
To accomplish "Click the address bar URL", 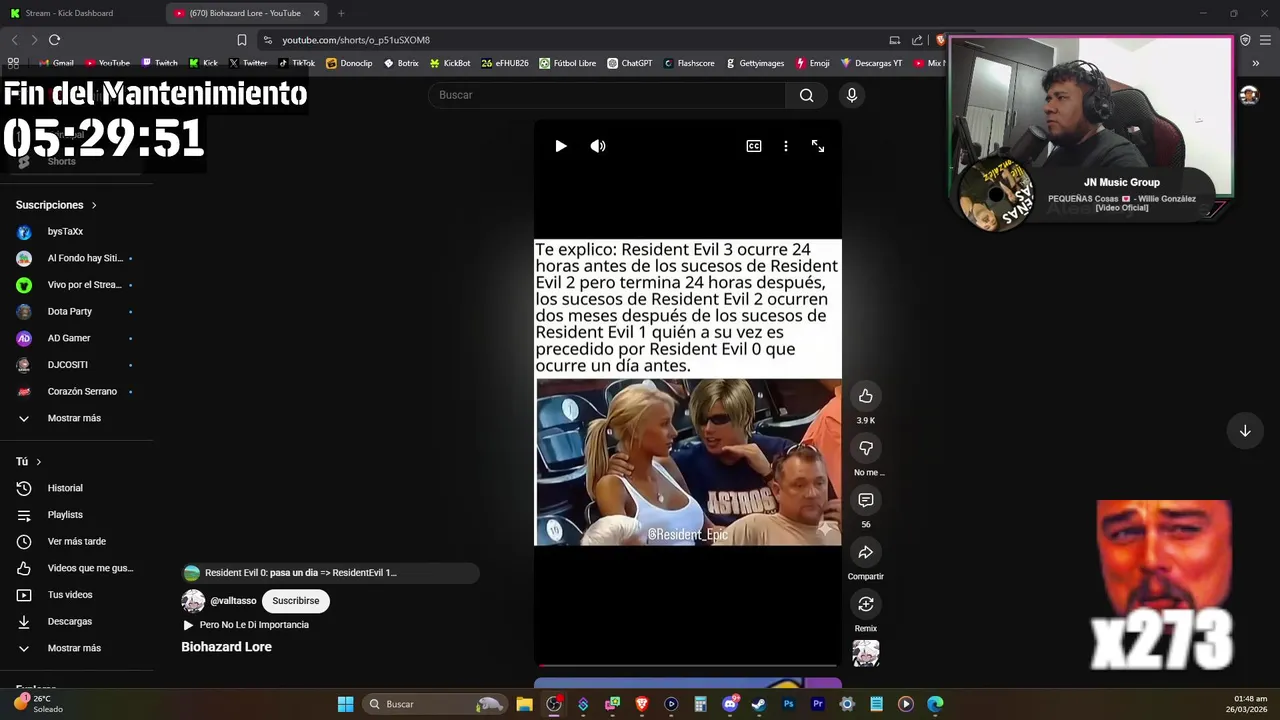I will 356,40.
